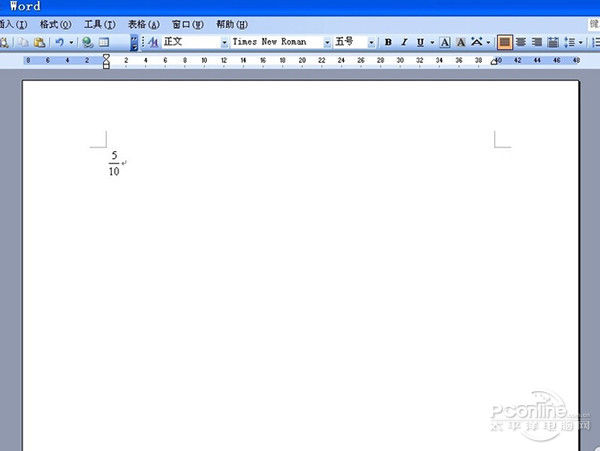600x451 pixels.
Task: Toggle Align Right
Action: (x=537, y=42)
